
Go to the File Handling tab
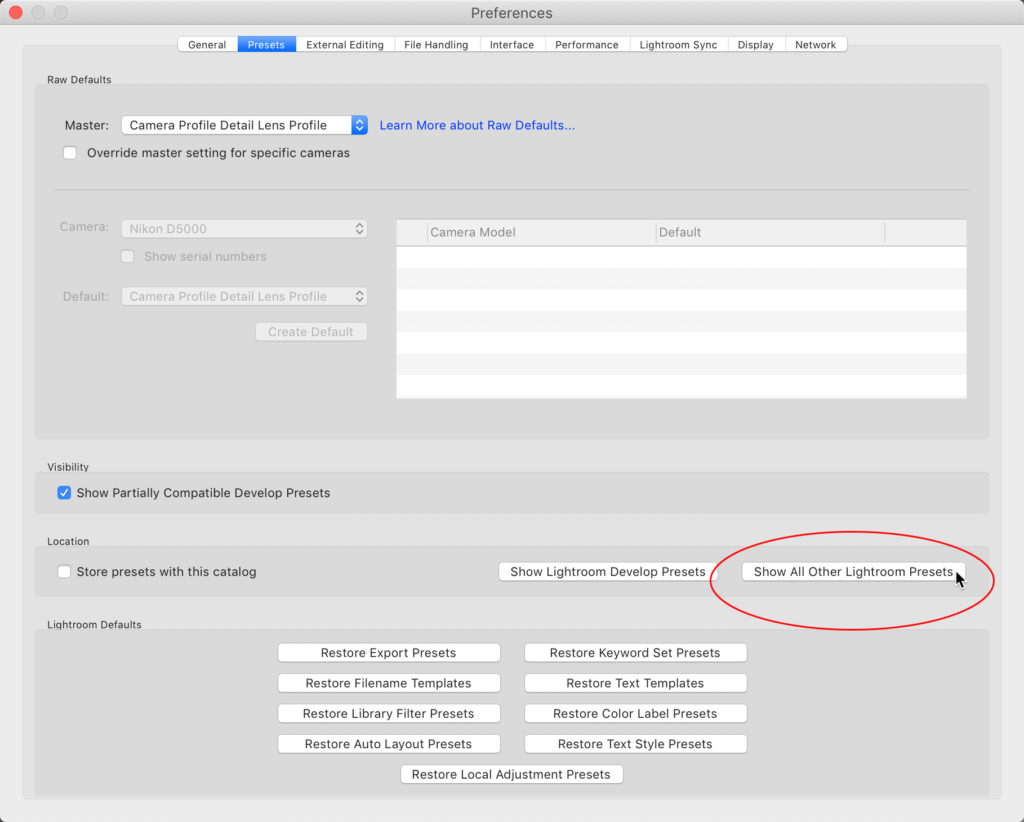click(x=437, y=44)
